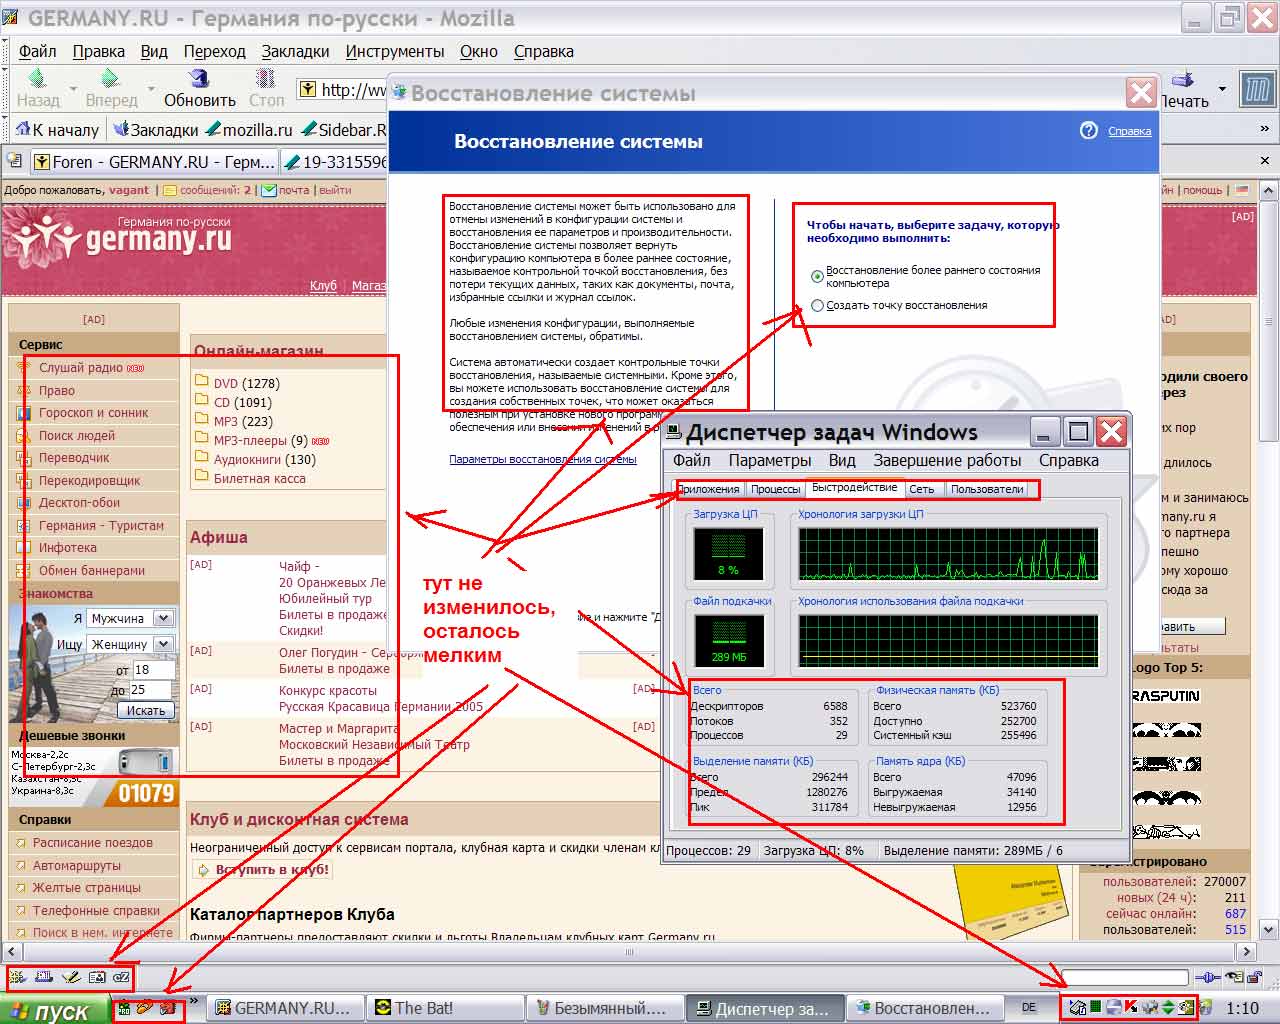The image size is (1280, 1024).
Task: Click the от age input field
Action: pyautogui.click(x=154, y=670)
